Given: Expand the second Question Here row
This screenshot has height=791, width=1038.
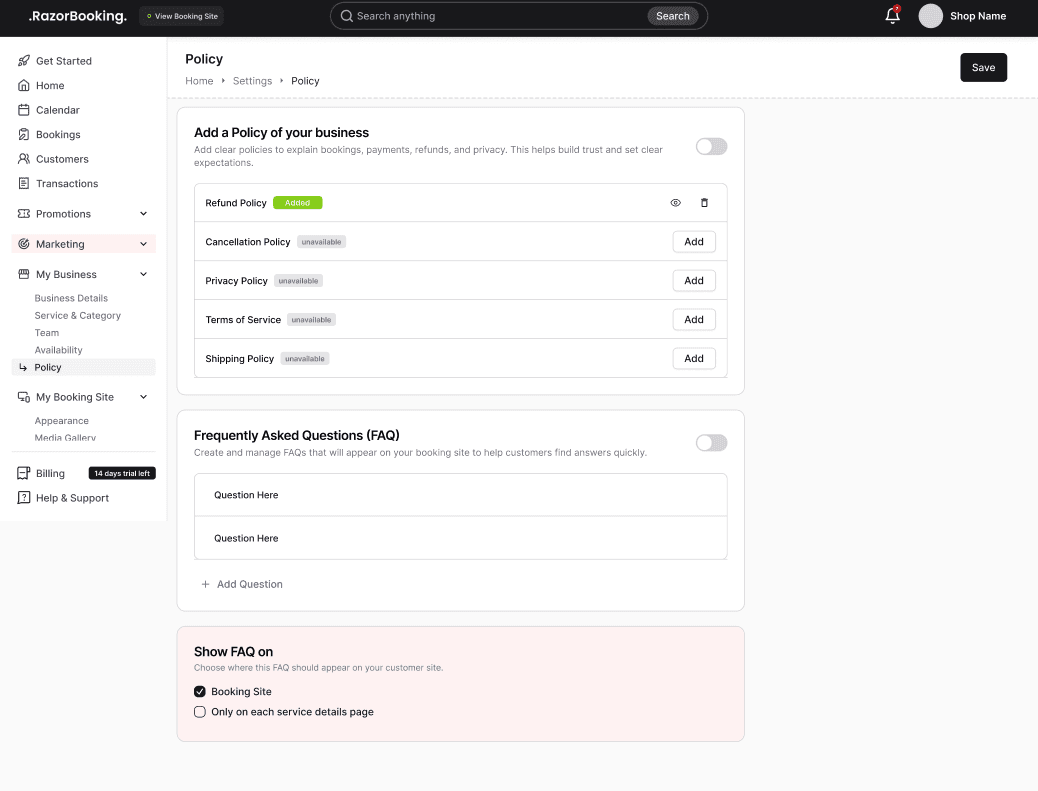Looking at the screenshot, I should 461,538.
